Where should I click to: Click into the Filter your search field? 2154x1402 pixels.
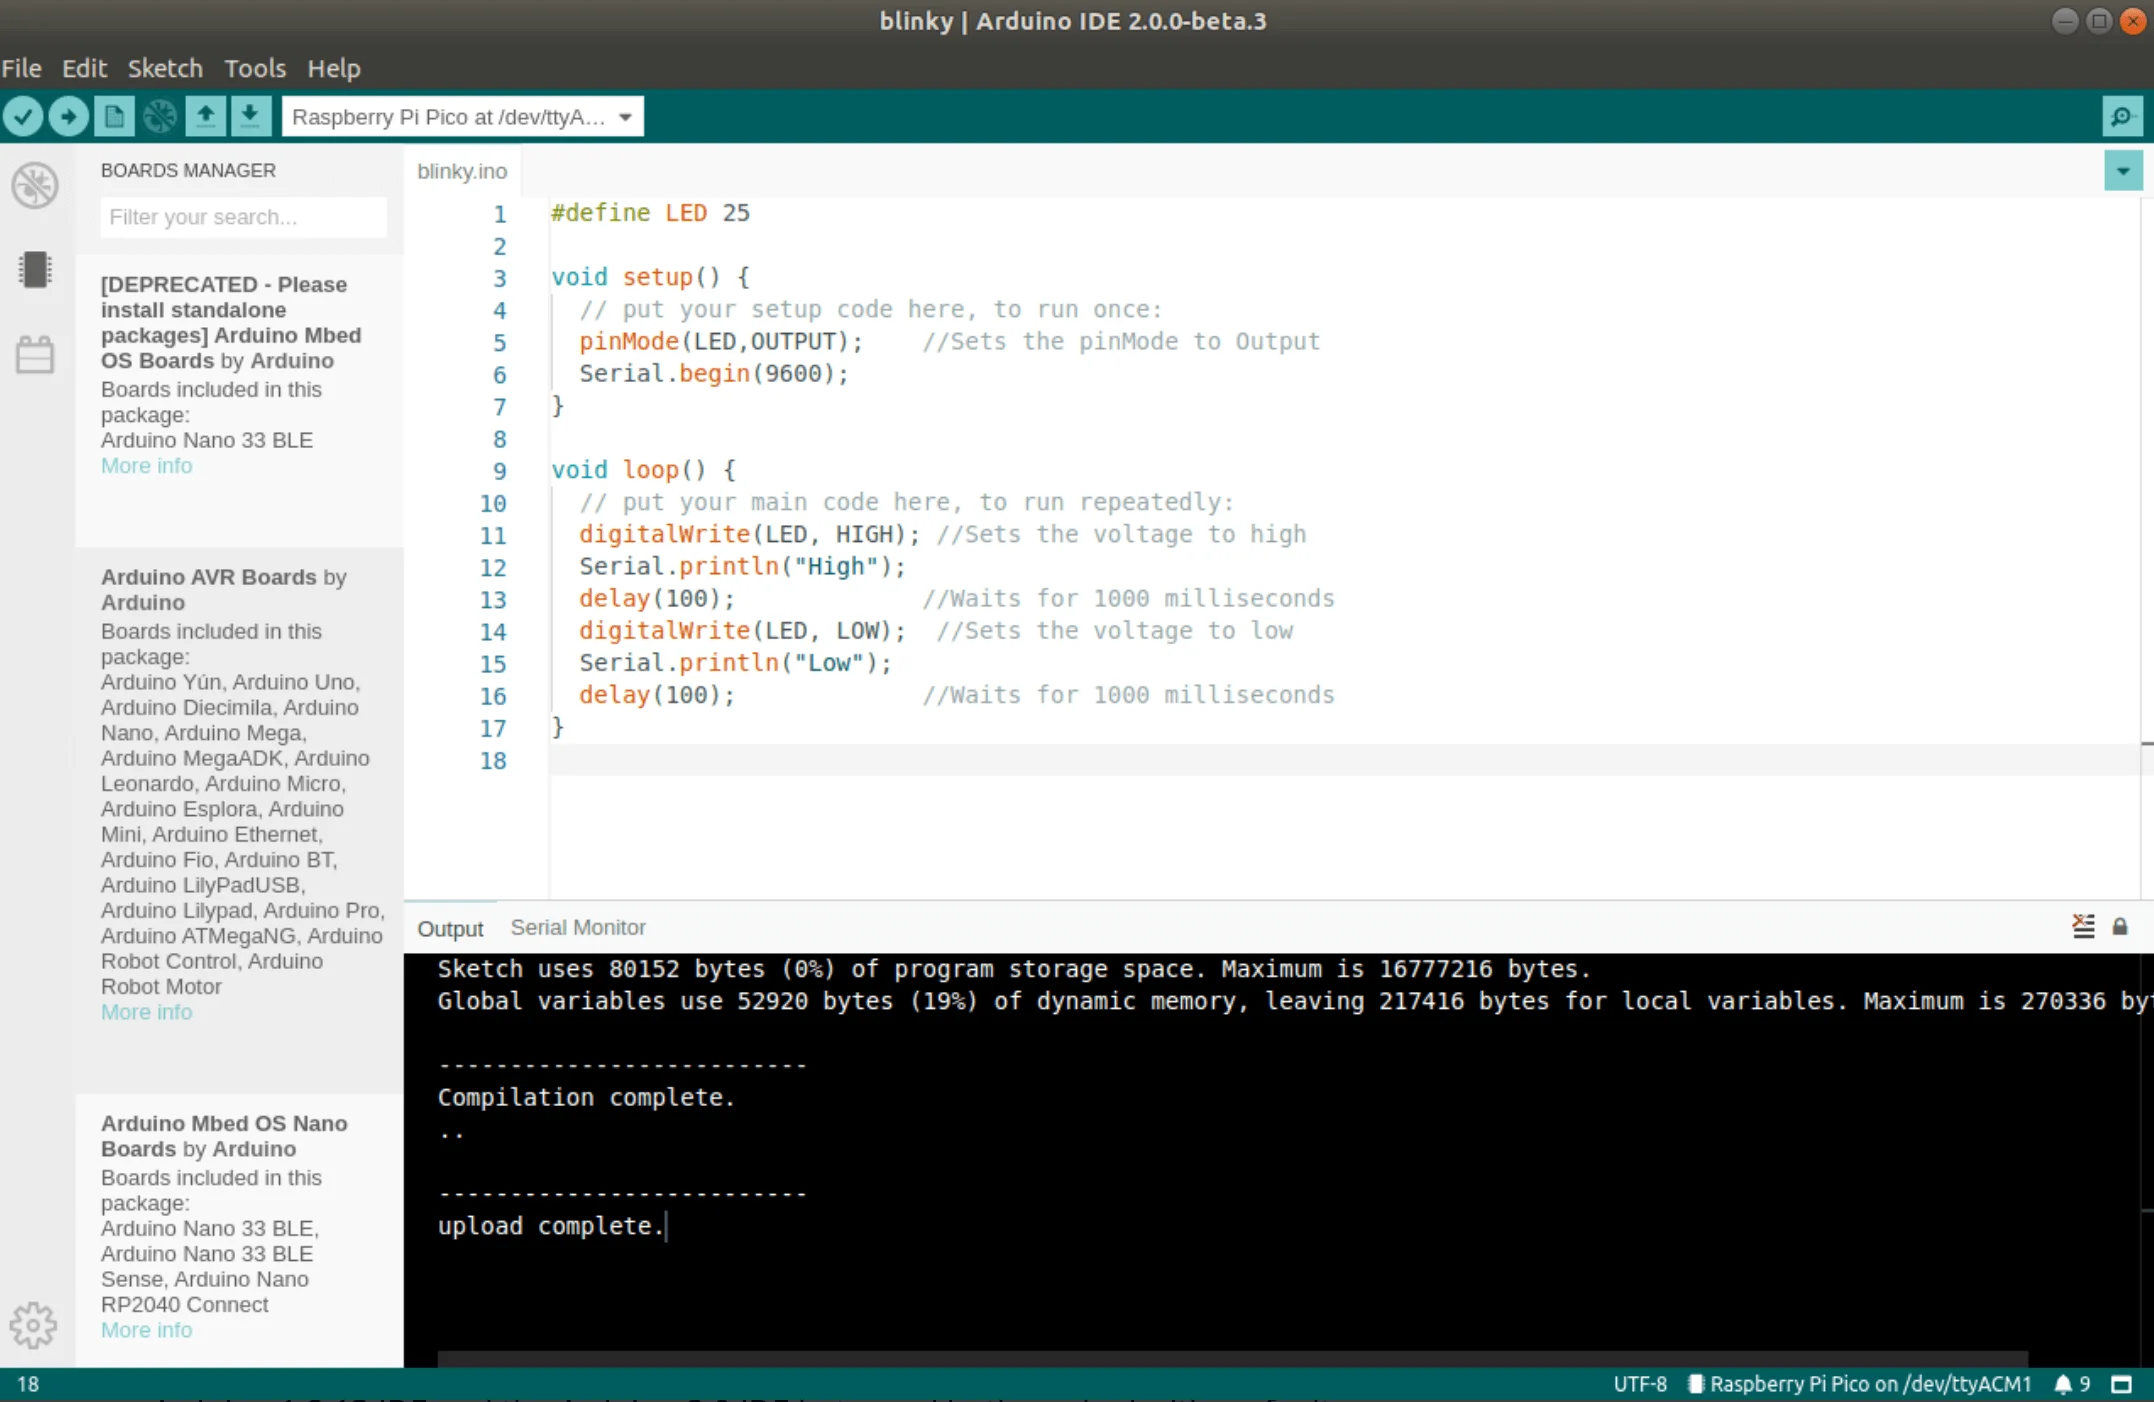(x=243, y=217)
